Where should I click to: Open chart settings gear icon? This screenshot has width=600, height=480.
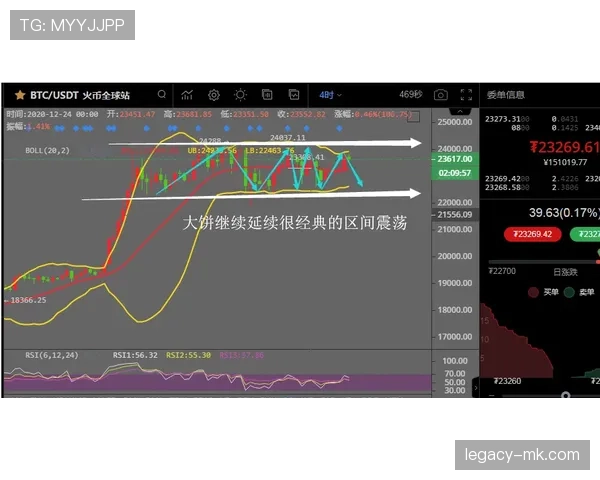pos(214,95)
